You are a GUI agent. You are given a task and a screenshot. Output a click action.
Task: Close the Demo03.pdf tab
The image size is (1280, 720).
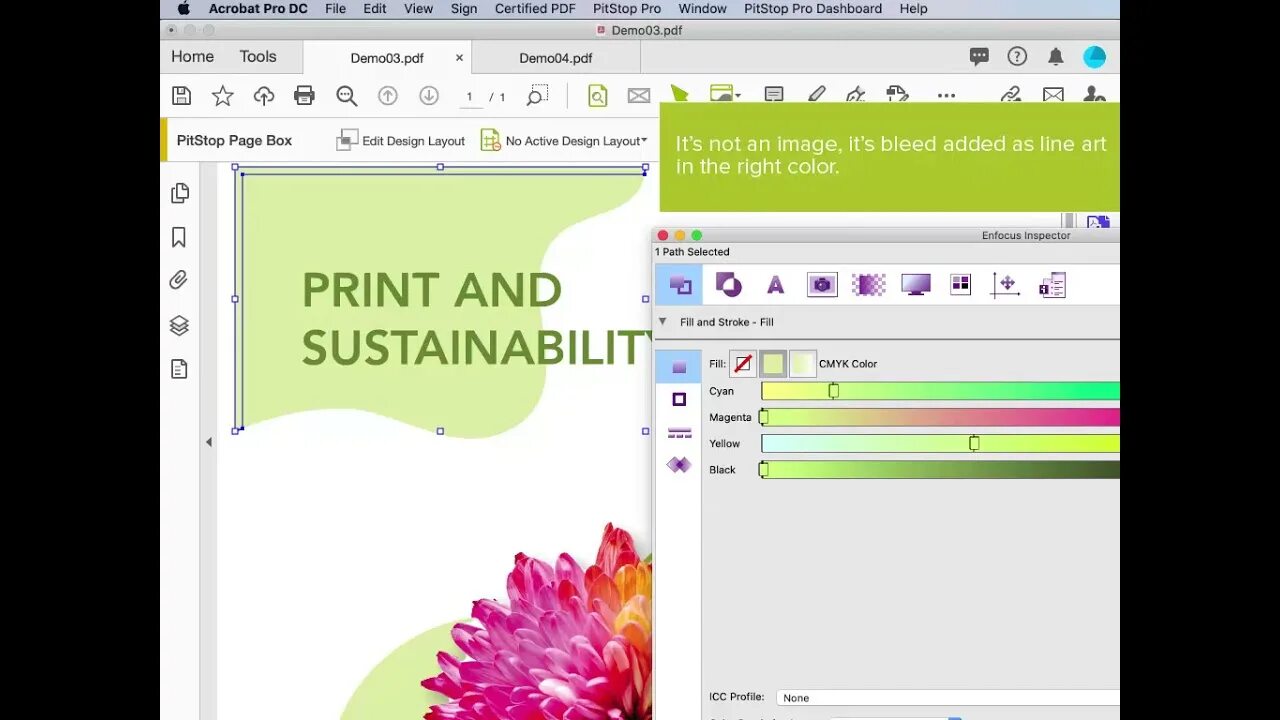click(459, 58)
